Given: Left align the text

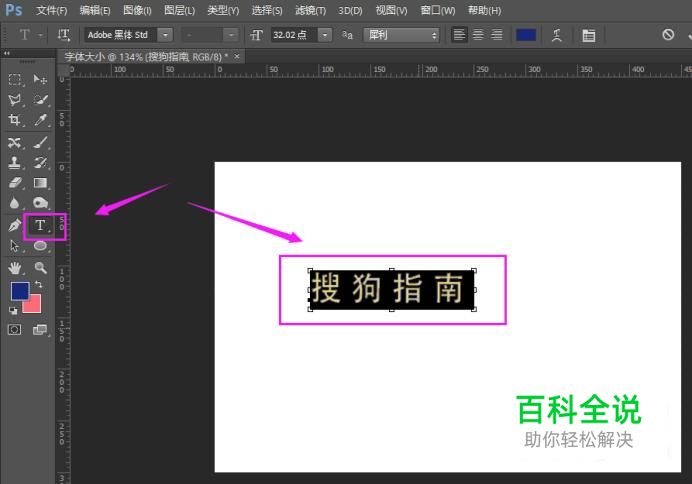Looking at the screenshot, I should tap(459, 35).
